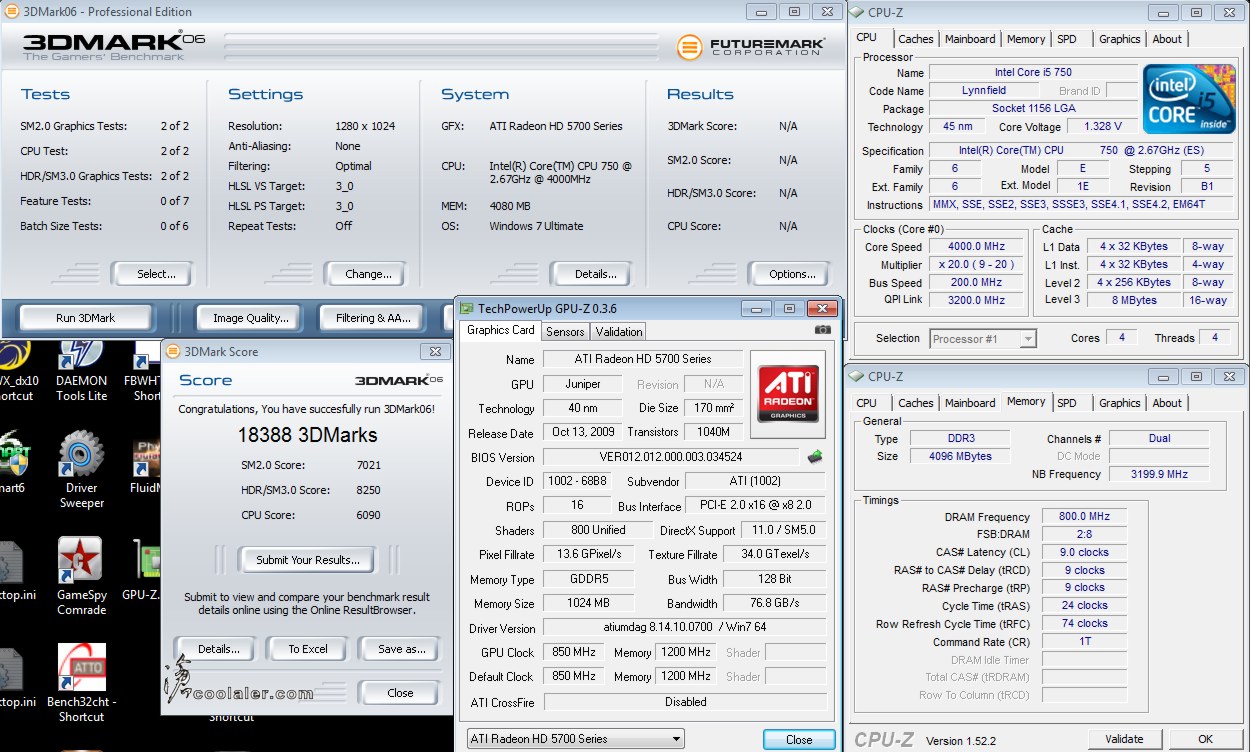The image size is (1250, 752).
Task: Click Close button in 3DMark Score dialog
Action: 400,693
